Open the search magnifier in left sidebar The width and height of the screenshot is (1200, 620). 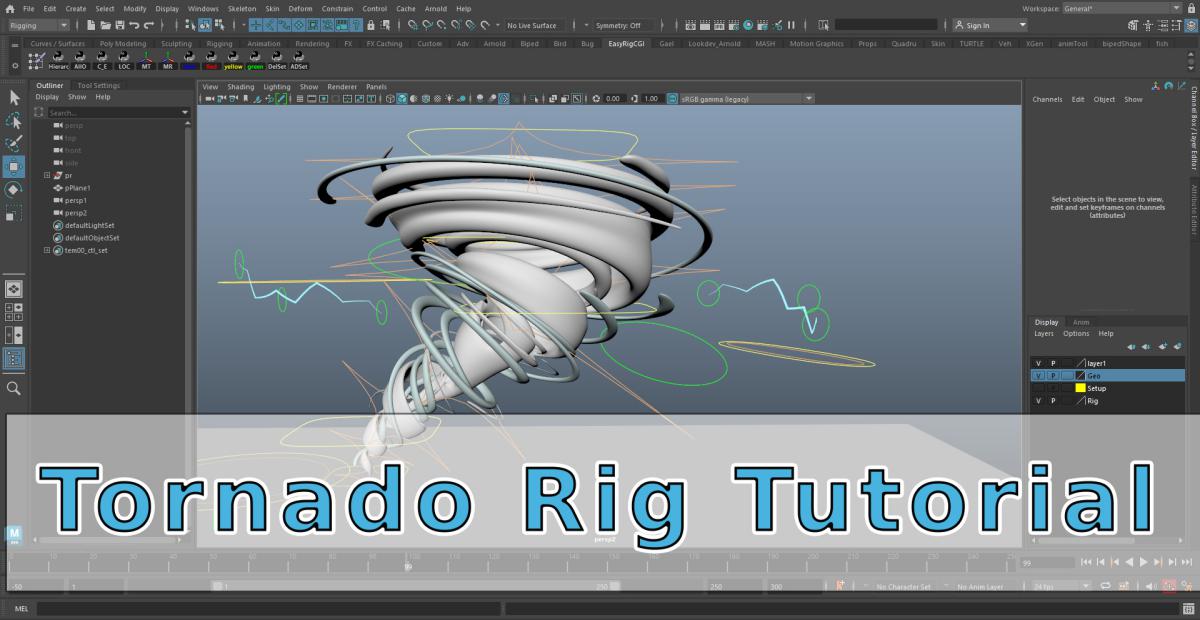coord(14,388)
